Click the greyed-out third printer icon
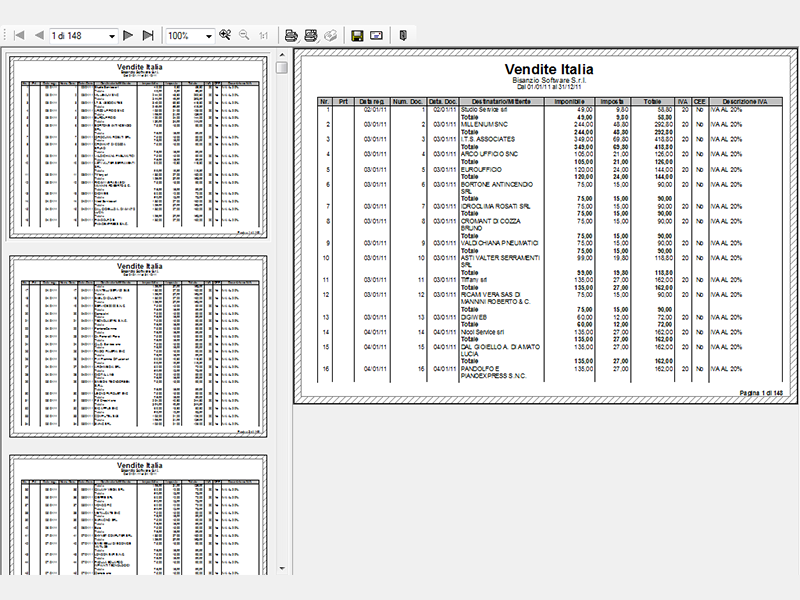This screenshot has width=800, height=600. (x=331, y=35)
